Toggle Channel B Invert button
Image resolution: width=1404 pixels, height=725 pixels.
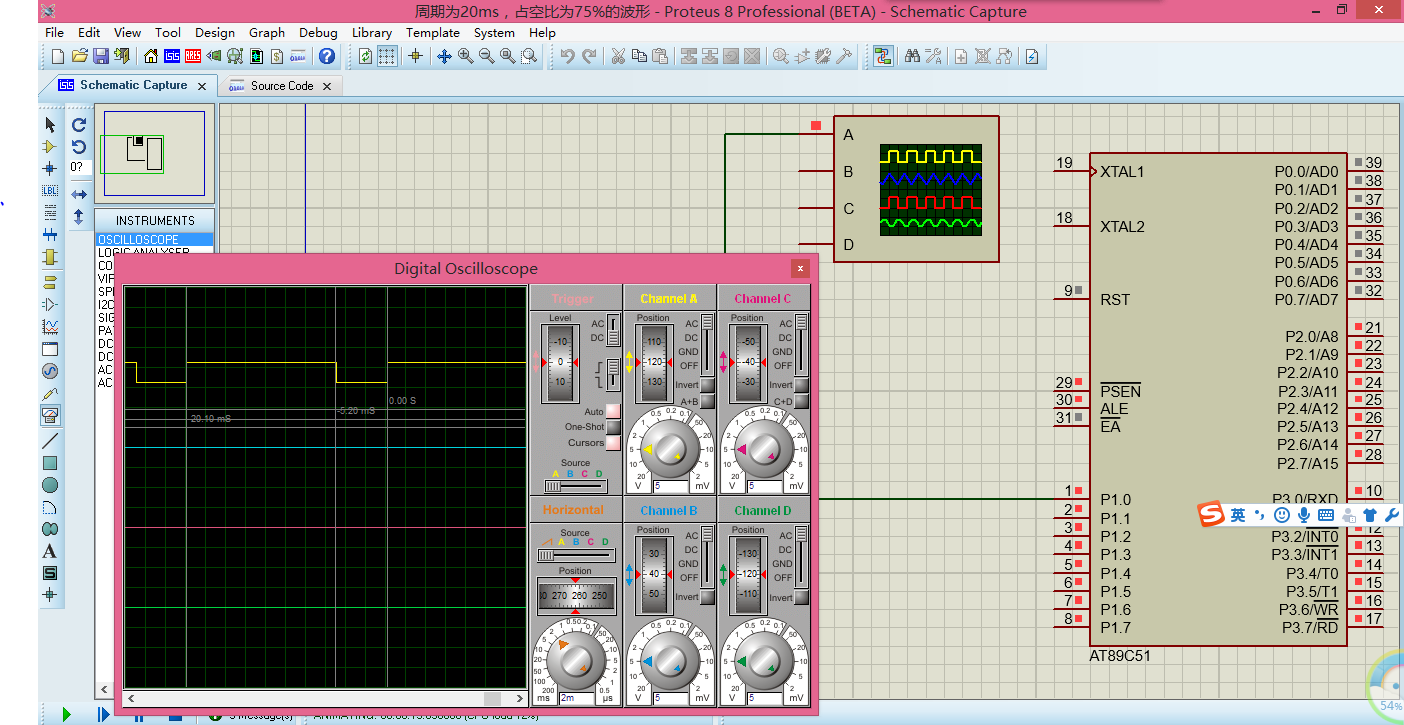tap(707, 597)
